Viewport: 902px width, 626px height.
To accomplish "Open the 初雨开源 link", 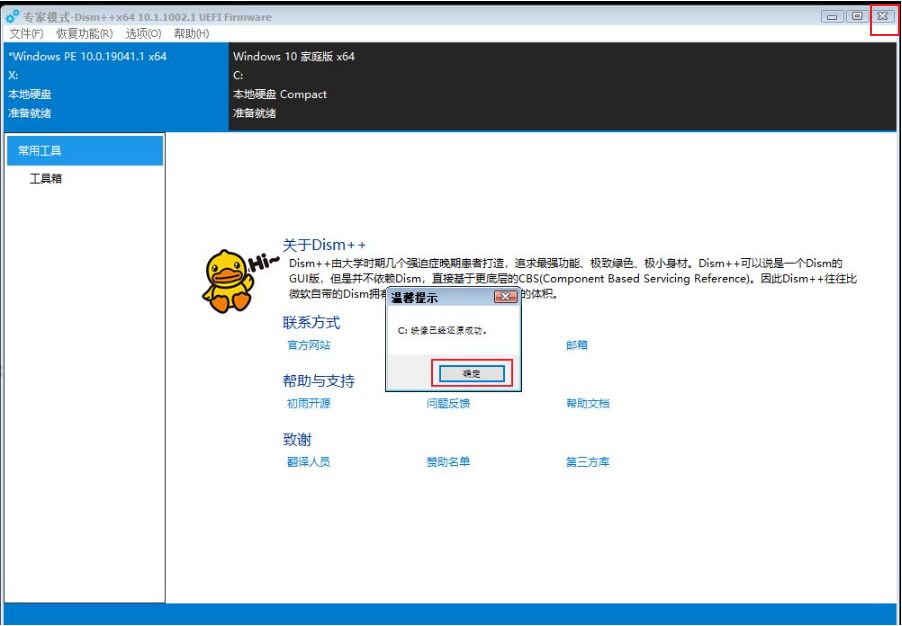I will point(308,404).
